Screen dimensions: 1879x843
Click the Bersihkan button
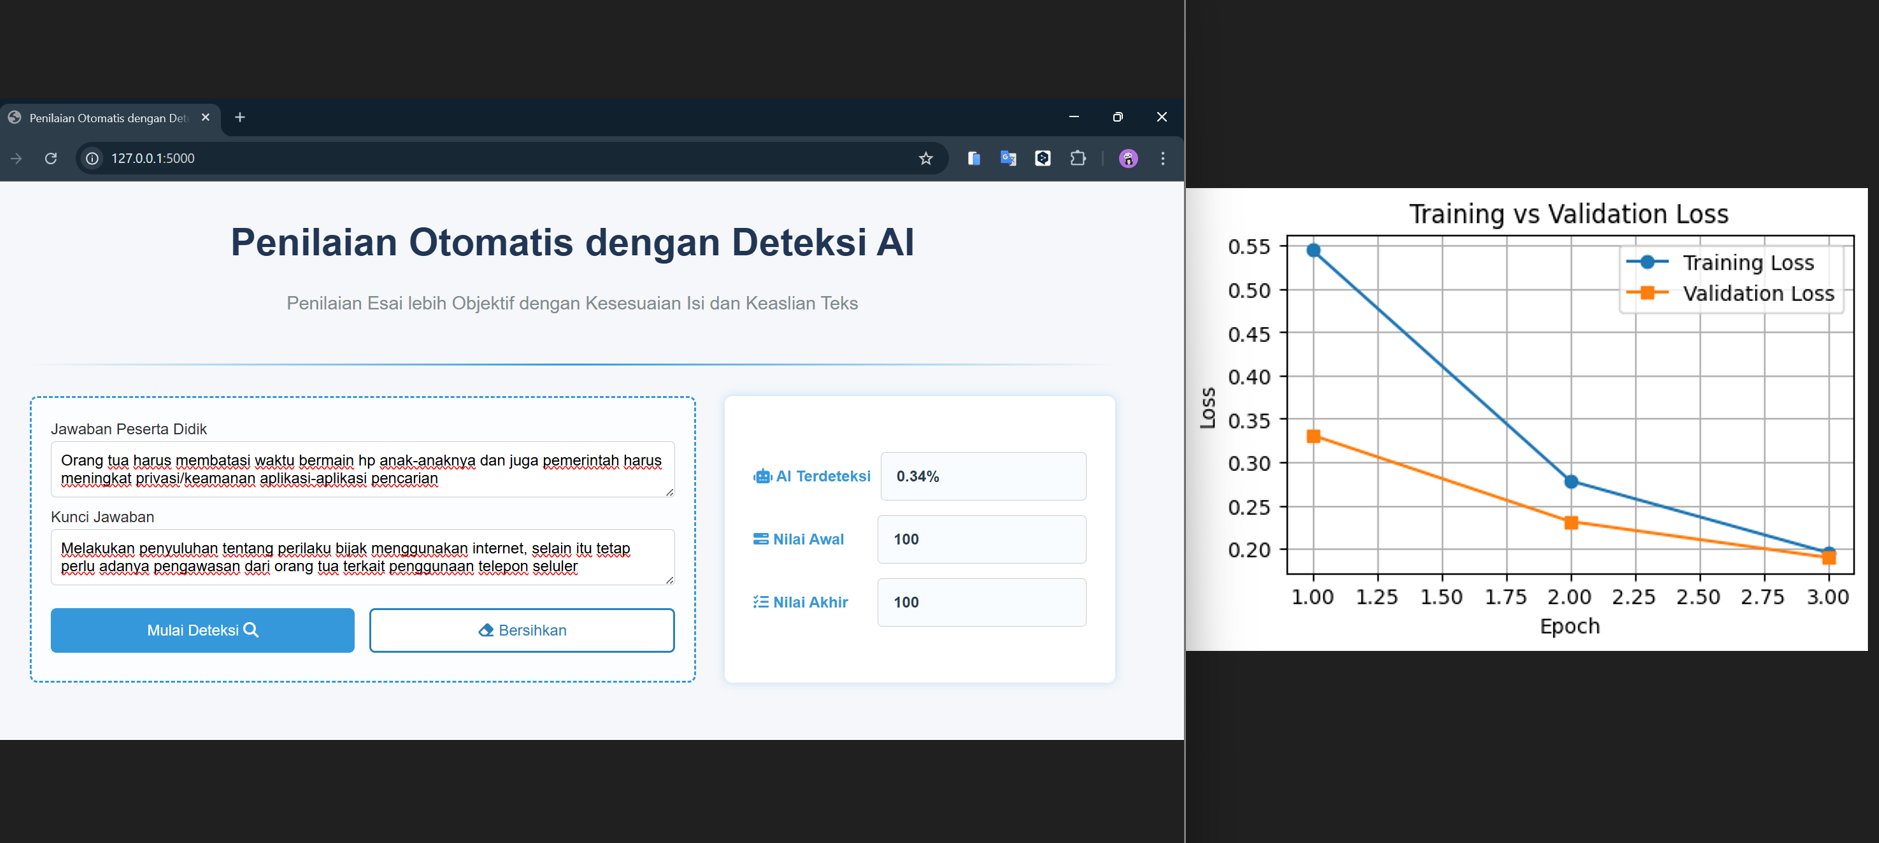tap(522, 630)
